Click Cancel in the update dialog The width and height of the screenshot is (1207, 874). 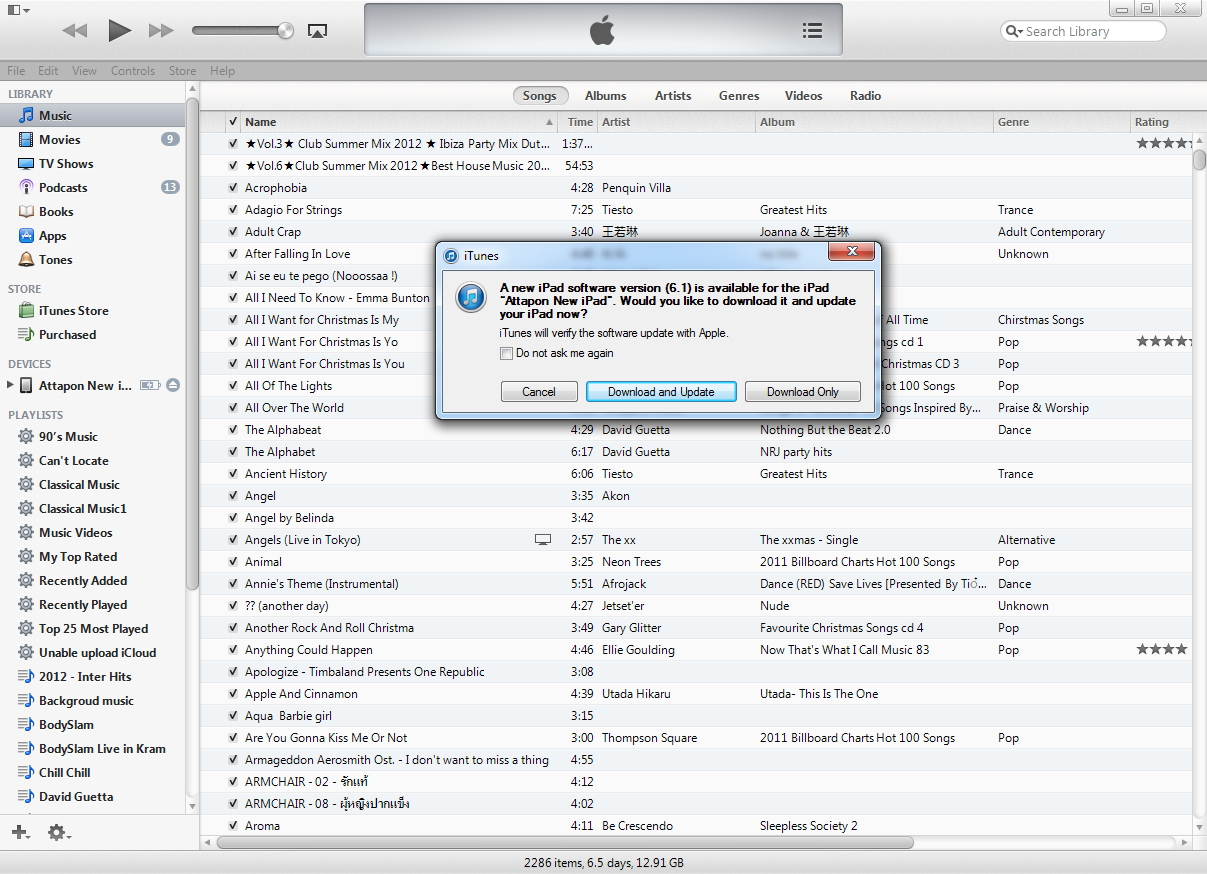[x=539, y=392]
